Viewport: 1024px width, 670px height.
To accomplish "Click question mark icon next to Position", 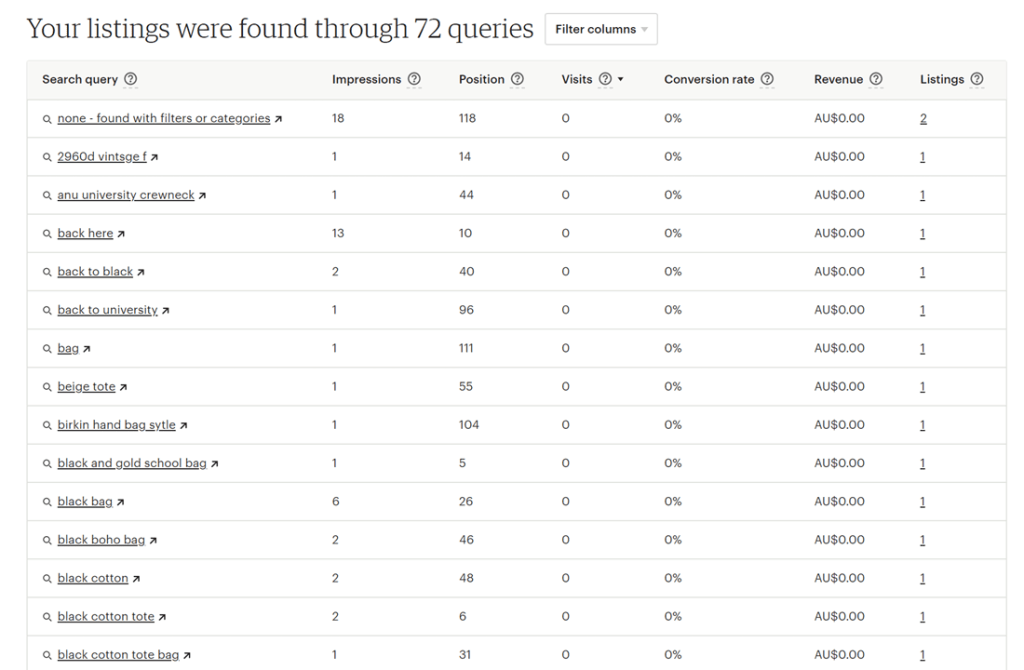I will (517, 80).
